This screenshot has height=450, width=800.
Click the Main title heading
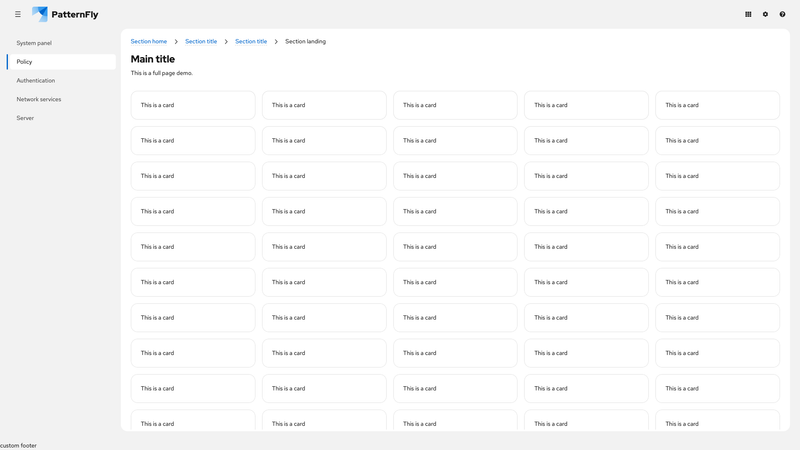(153, 59)
